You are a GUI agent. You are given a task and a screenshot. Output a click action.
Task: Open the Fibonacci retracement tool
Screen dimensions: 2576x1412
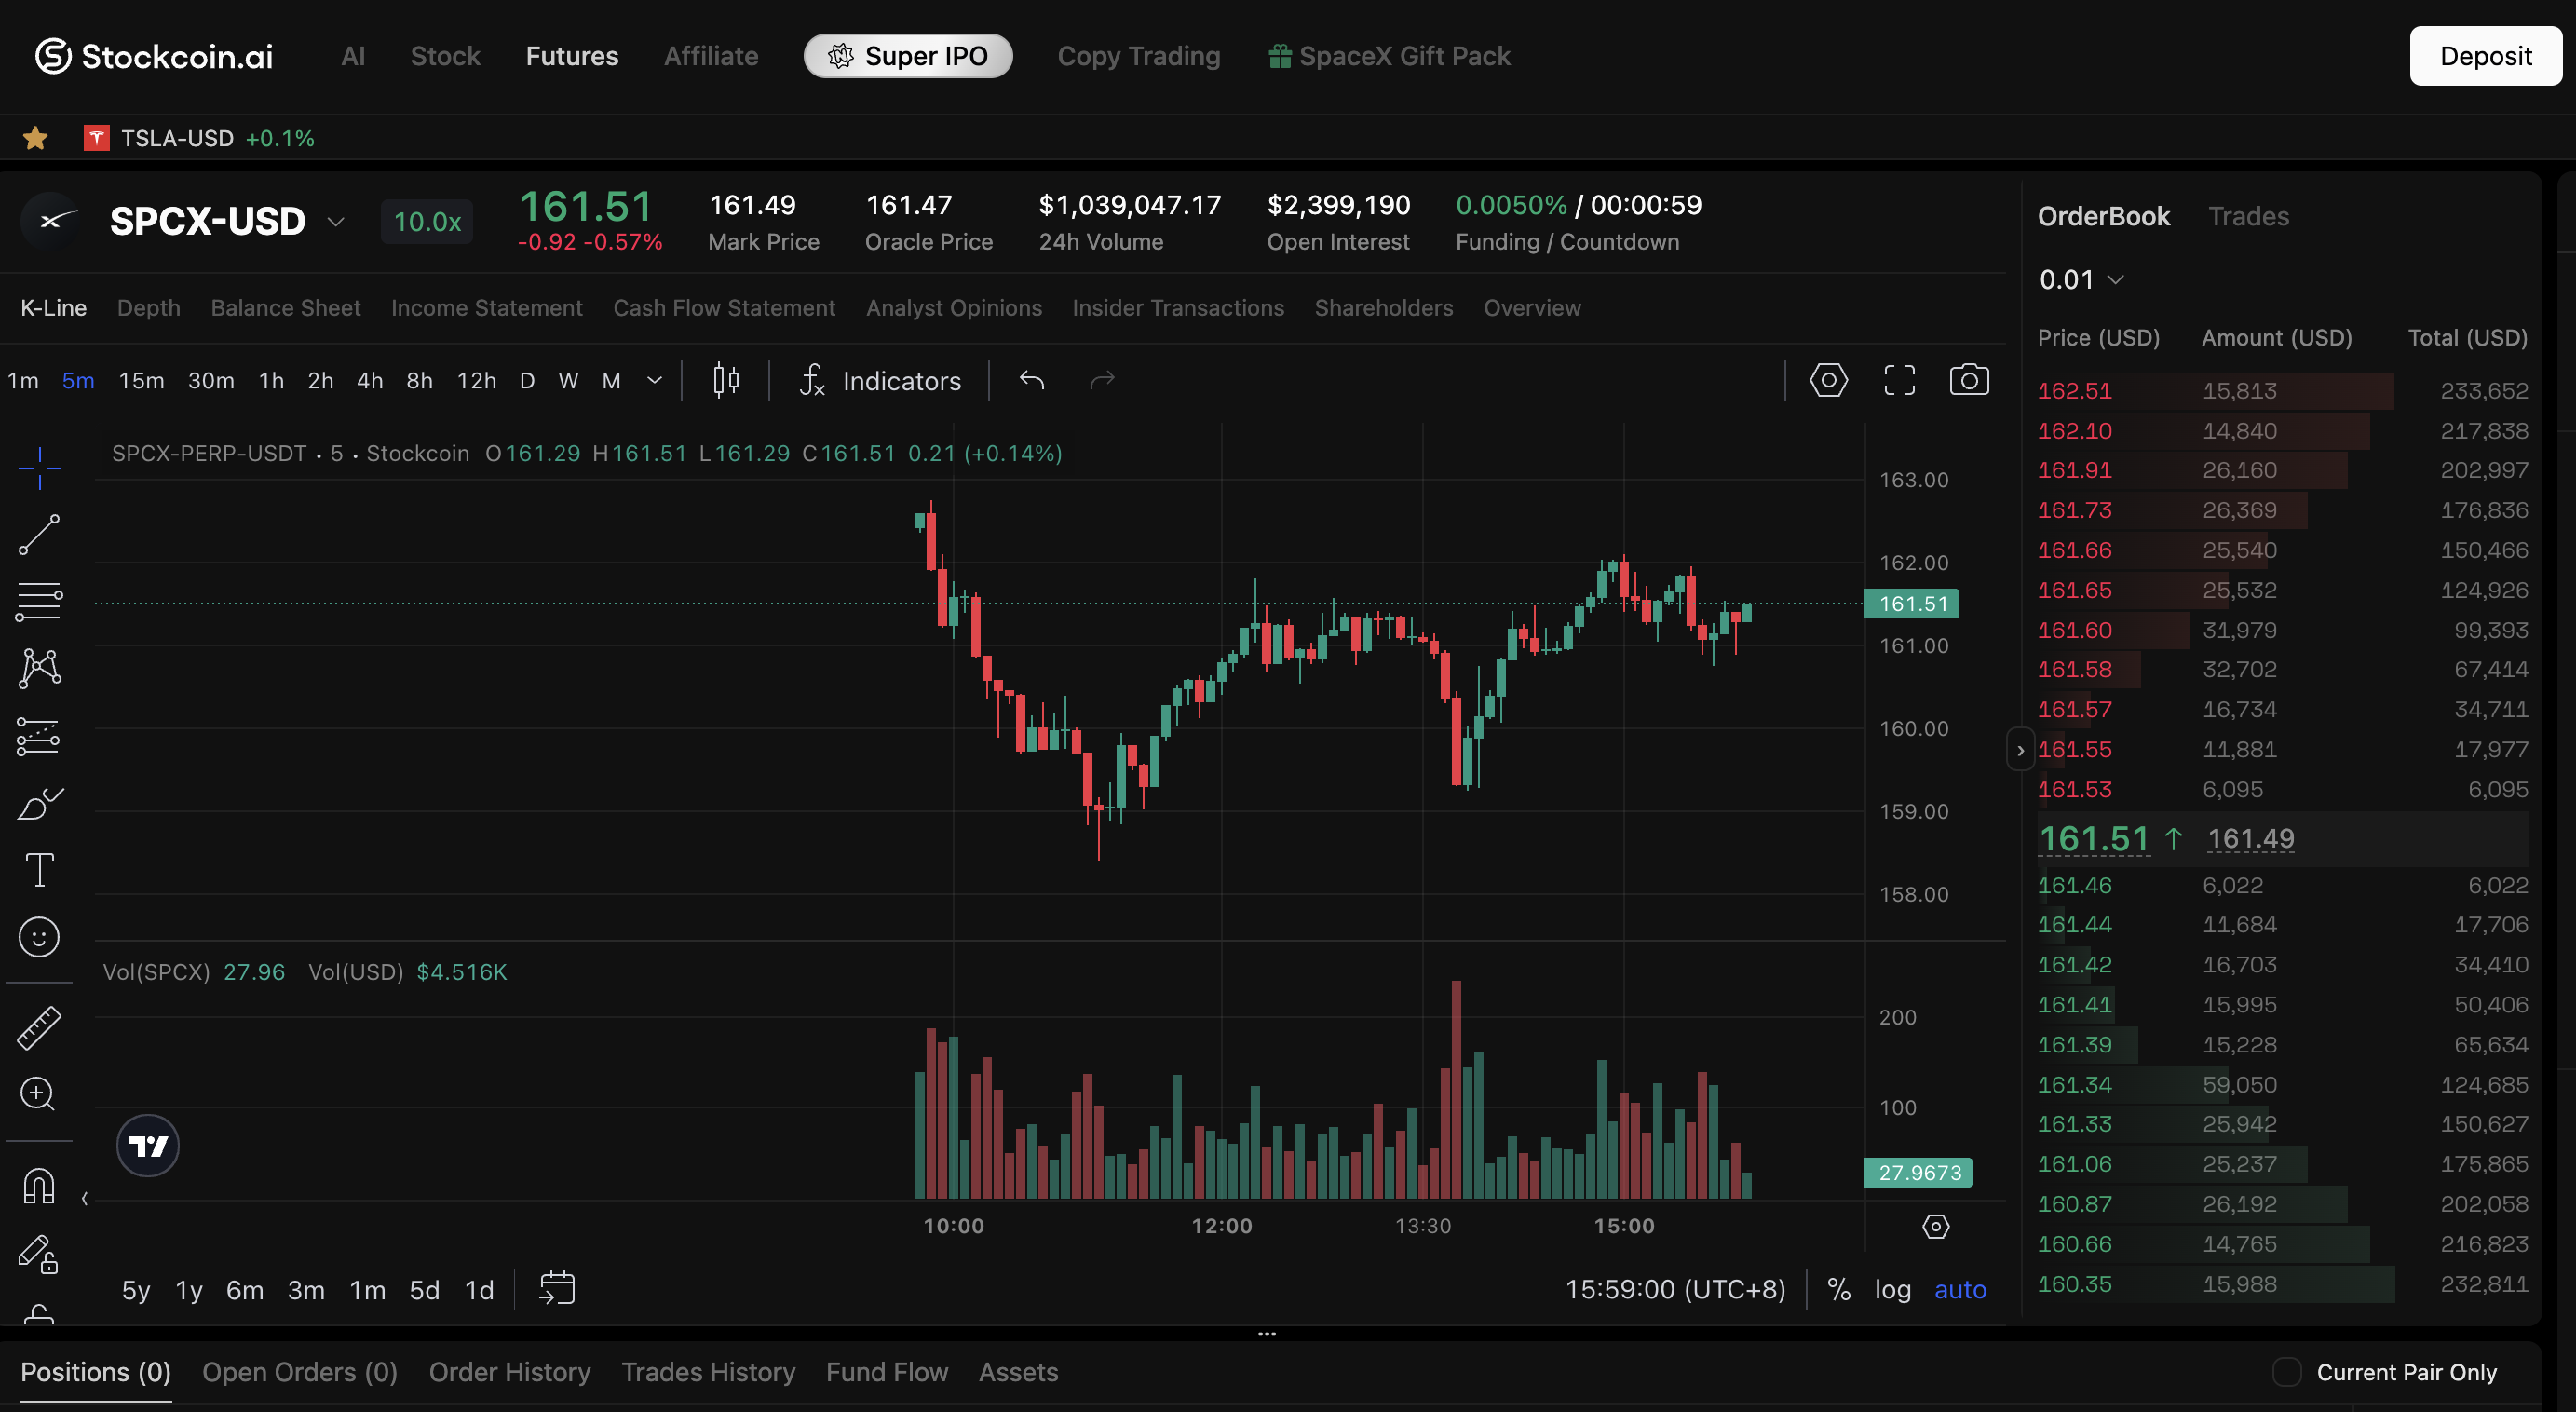click(39, 602)
